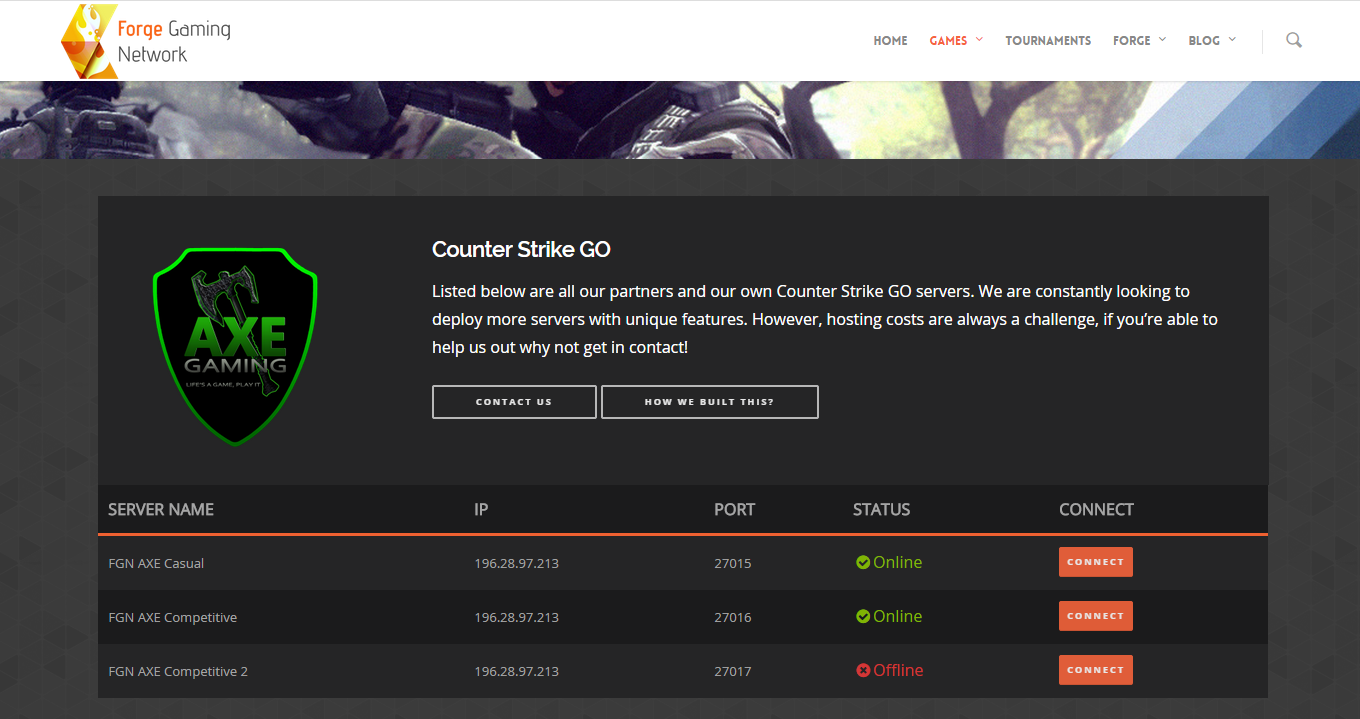The image size is (1360, 719).
Task: Click the Online status text for FGN AXE Casual
Action: point(898,563)
